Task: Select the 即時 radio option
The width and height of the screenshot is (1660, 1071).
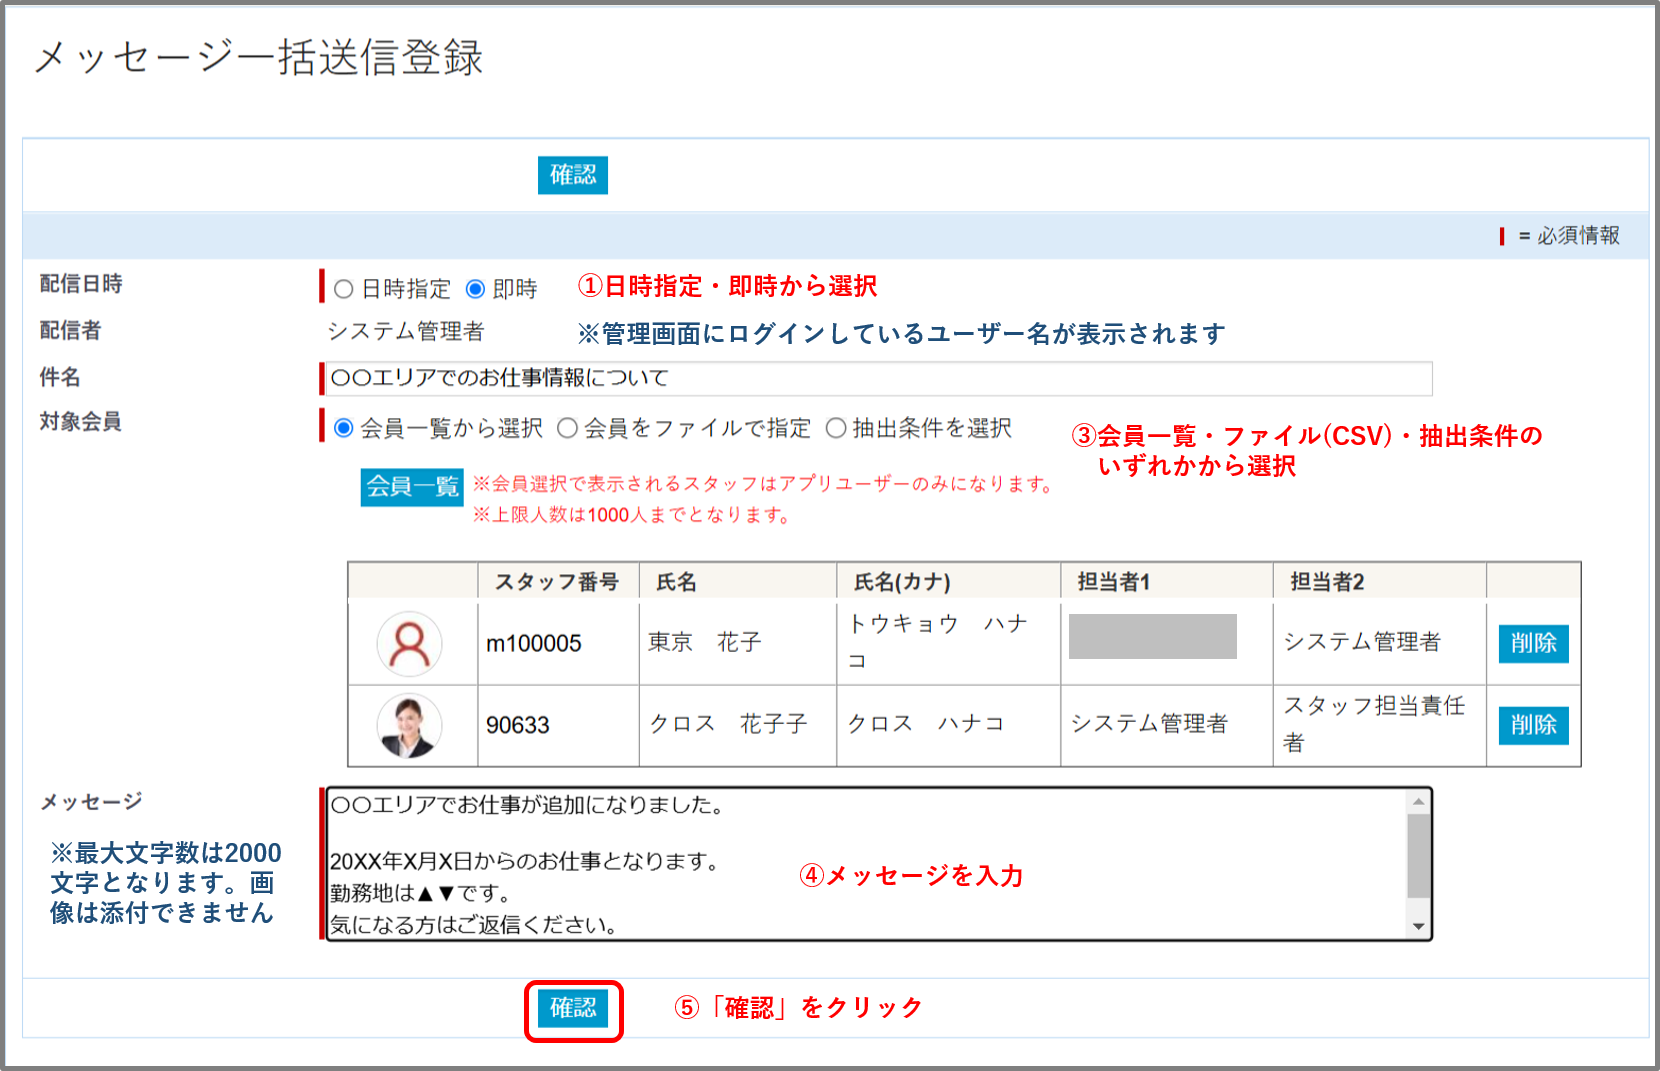Action: tap(476, 289)
